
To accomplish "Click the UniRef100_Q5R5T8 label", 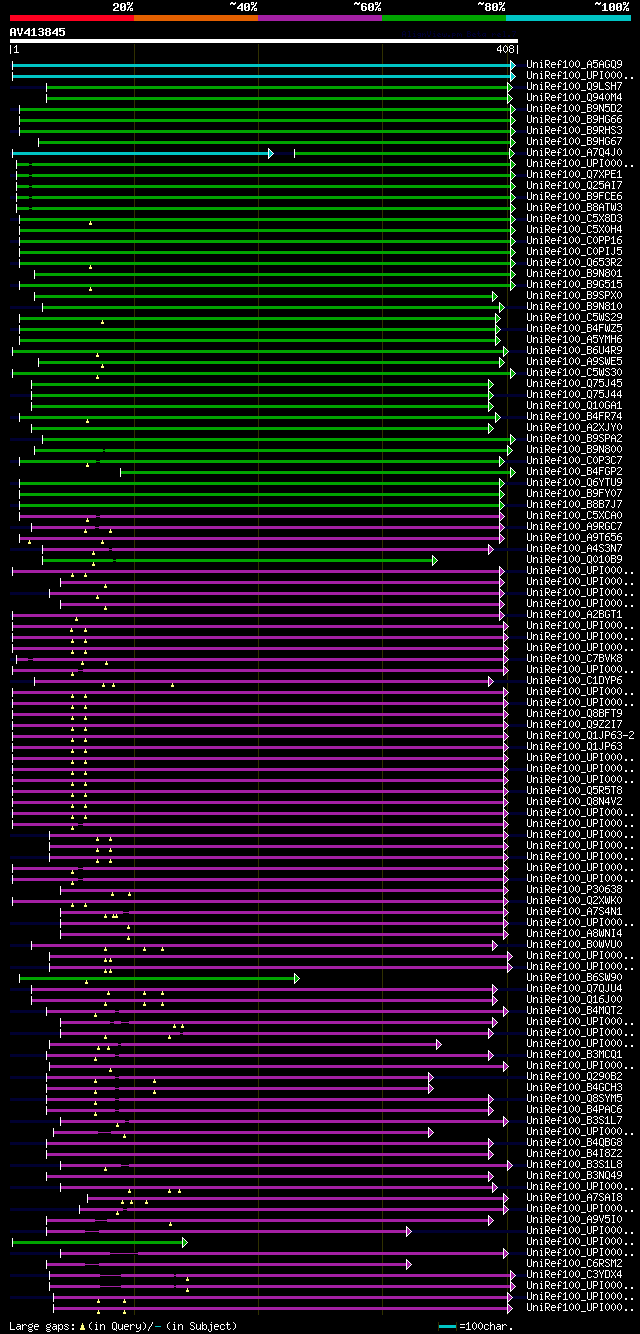I will coord(574,790).
